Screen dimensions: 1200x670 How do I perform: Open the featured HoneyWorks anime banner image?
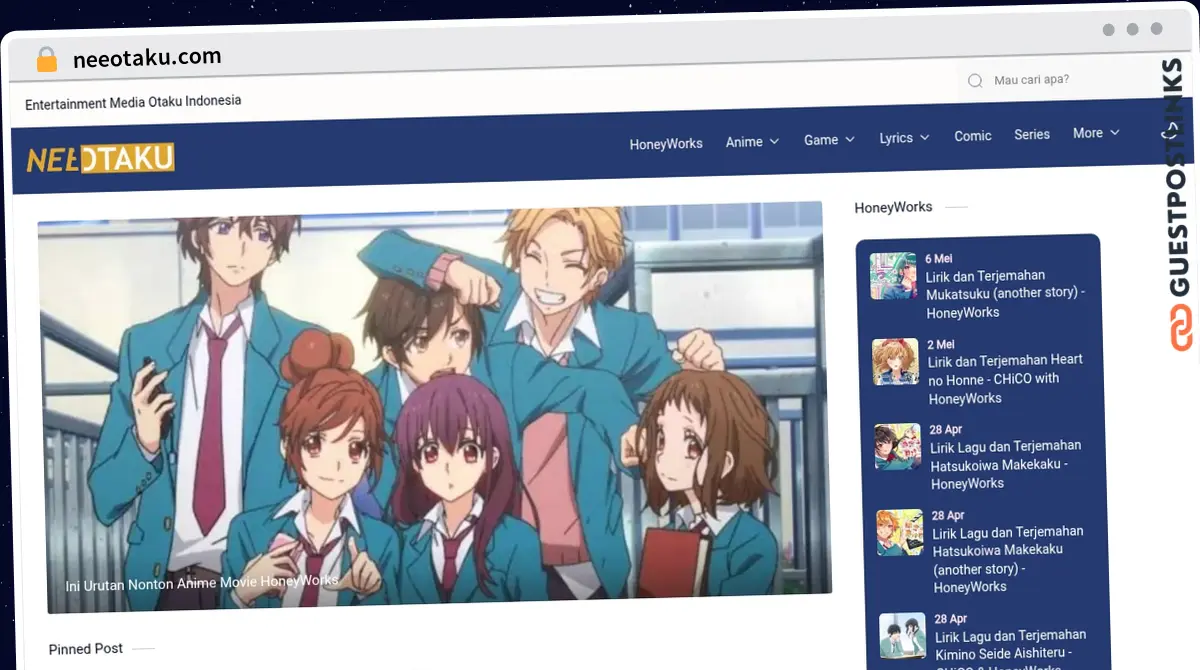pyautogui.click(x=434, y=405)
